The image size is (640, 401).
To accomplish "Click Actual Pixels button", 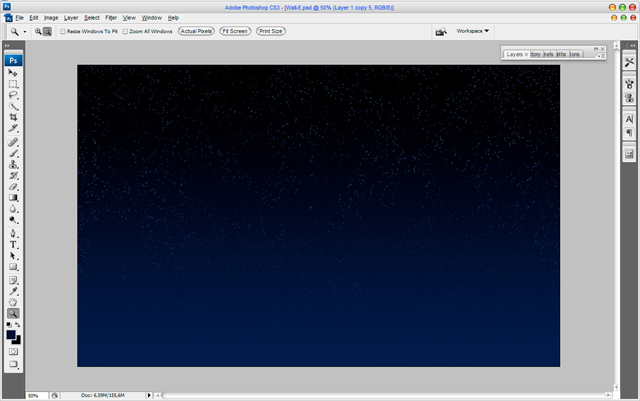I will [x=196, y=31].
